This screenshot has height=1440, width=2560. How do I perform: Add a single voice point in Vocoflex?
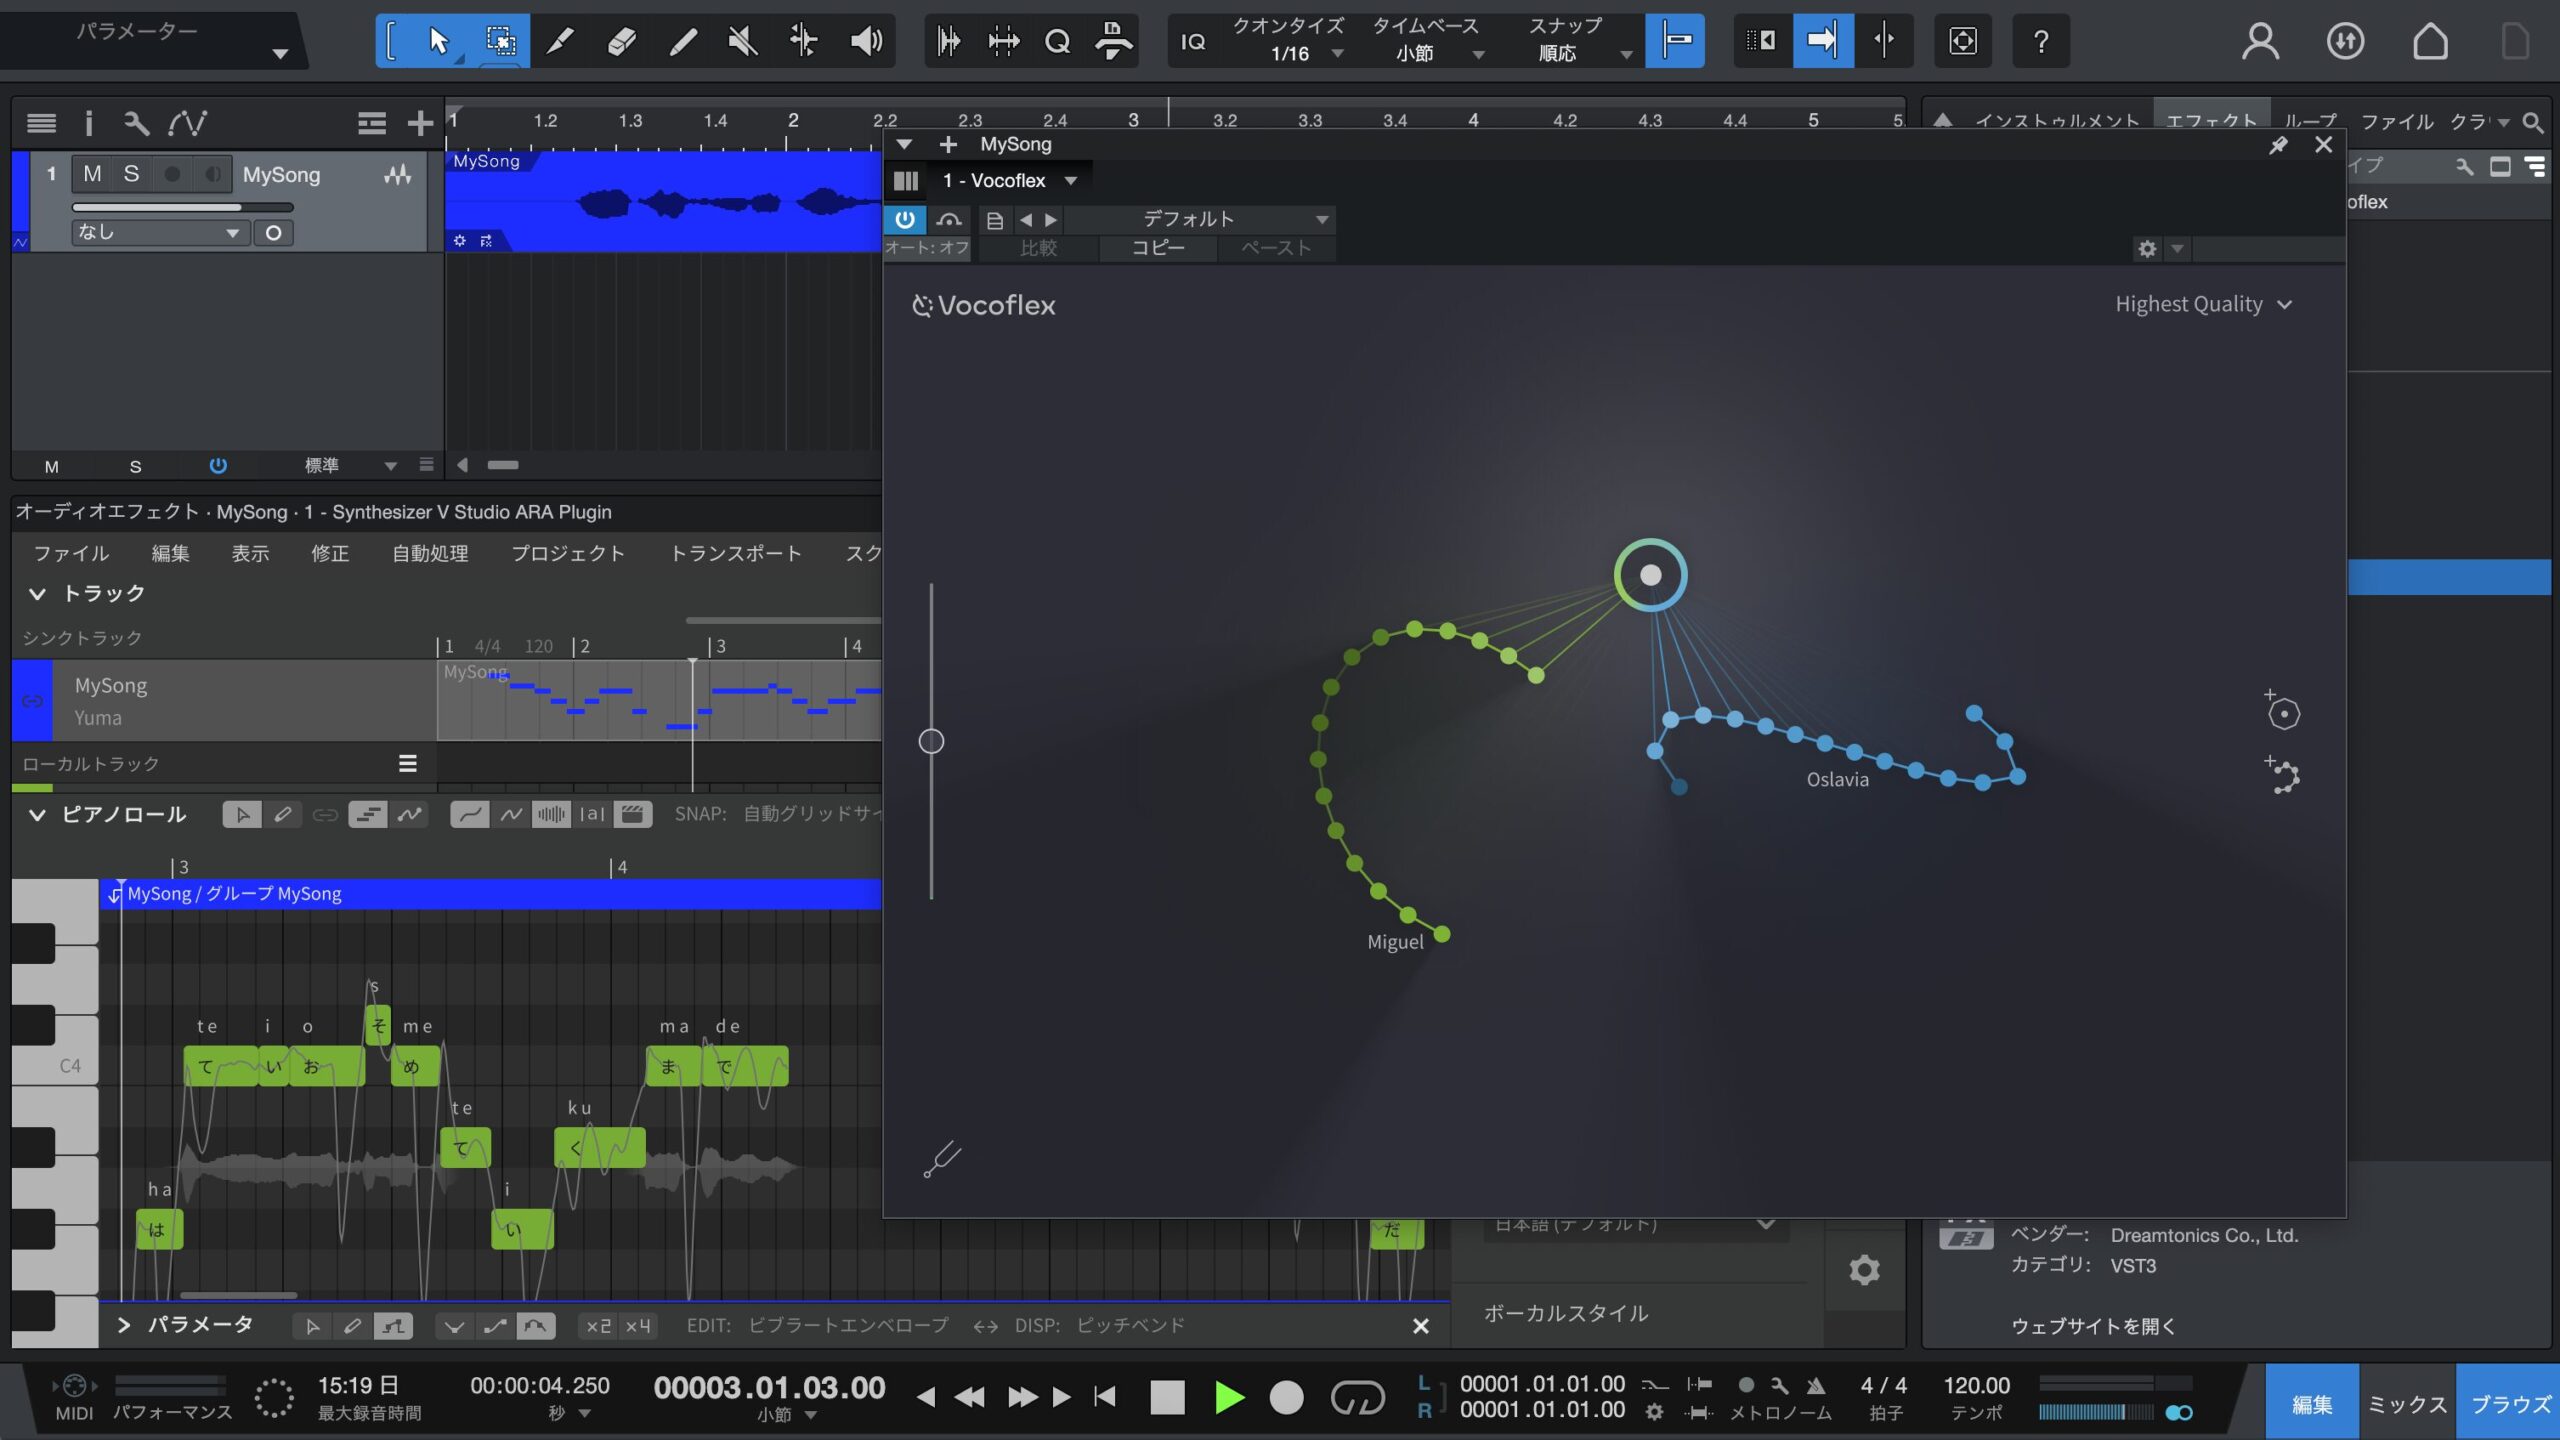(2282, 711)
